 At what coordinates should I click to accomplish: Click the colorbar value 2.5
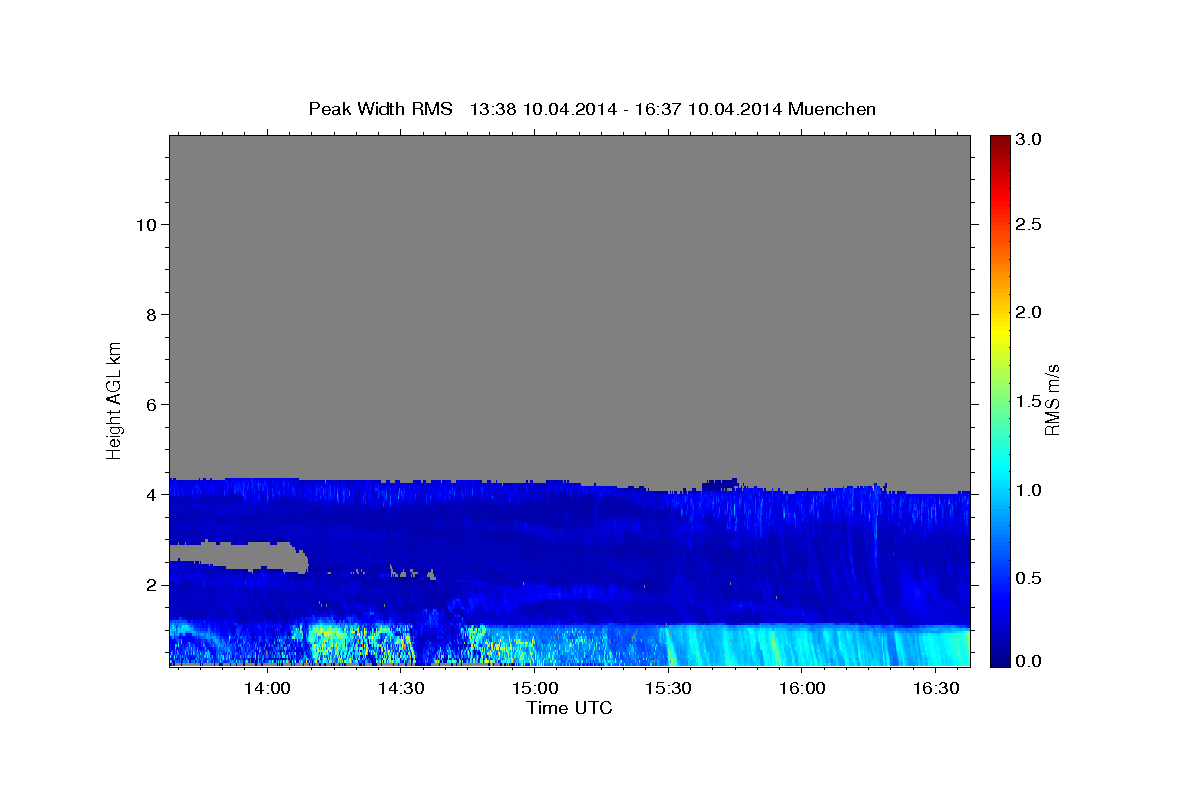pyautogui.click(x=1029, y=225)
